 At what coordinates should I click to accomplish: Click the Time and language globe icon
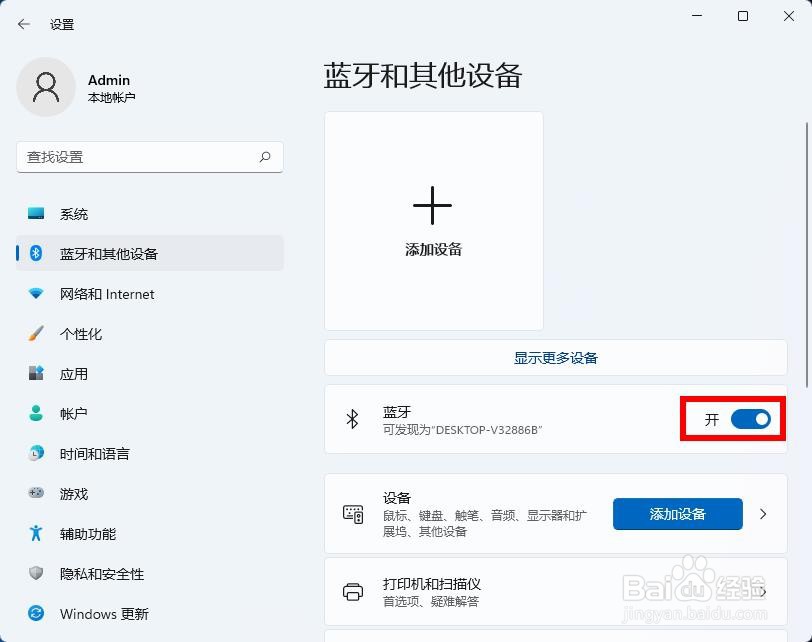tap(36, 453)
